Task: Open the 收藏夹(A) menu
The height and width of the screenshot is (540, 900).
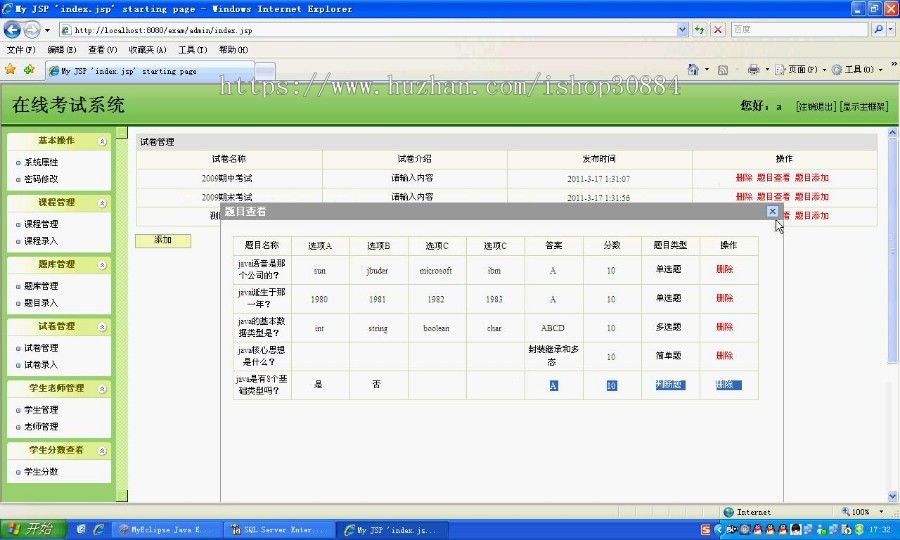Action: 147,50
